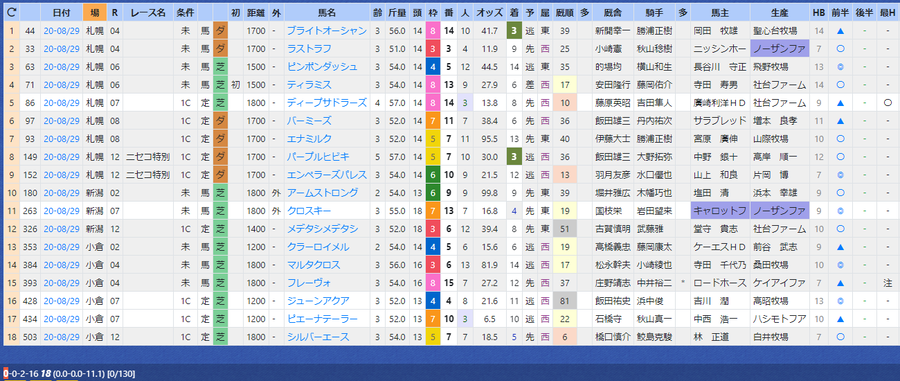The height and width of the screenshot is (381, 900).
Task: Open the 20-08/29 date link in row 1
Action: pos(61,30)
